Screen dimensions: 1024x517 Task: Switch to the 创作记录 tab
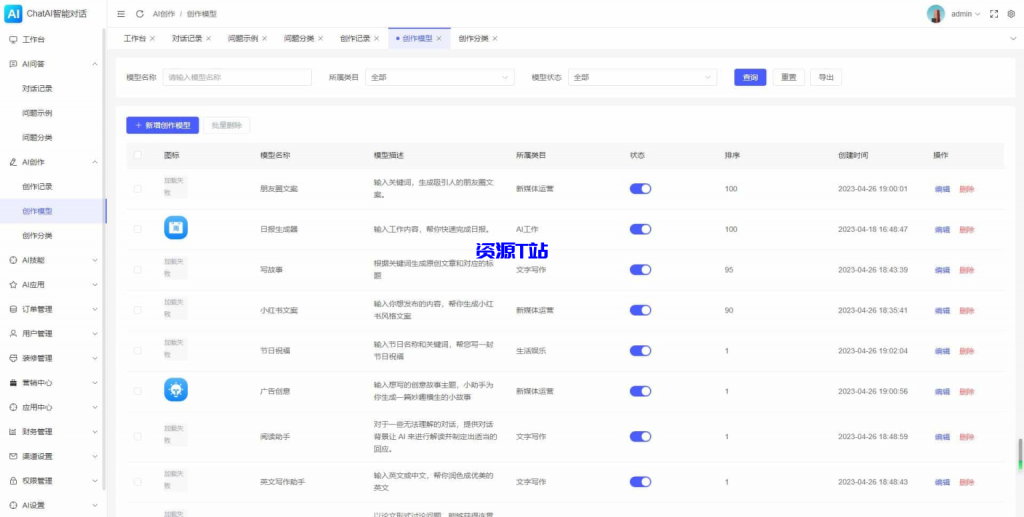click(355, 39)
